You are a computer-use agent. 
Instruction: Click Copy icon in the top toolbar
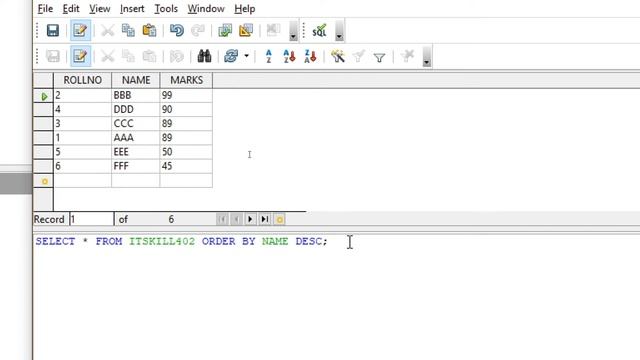pyautogui.click(x=128, y=31)
